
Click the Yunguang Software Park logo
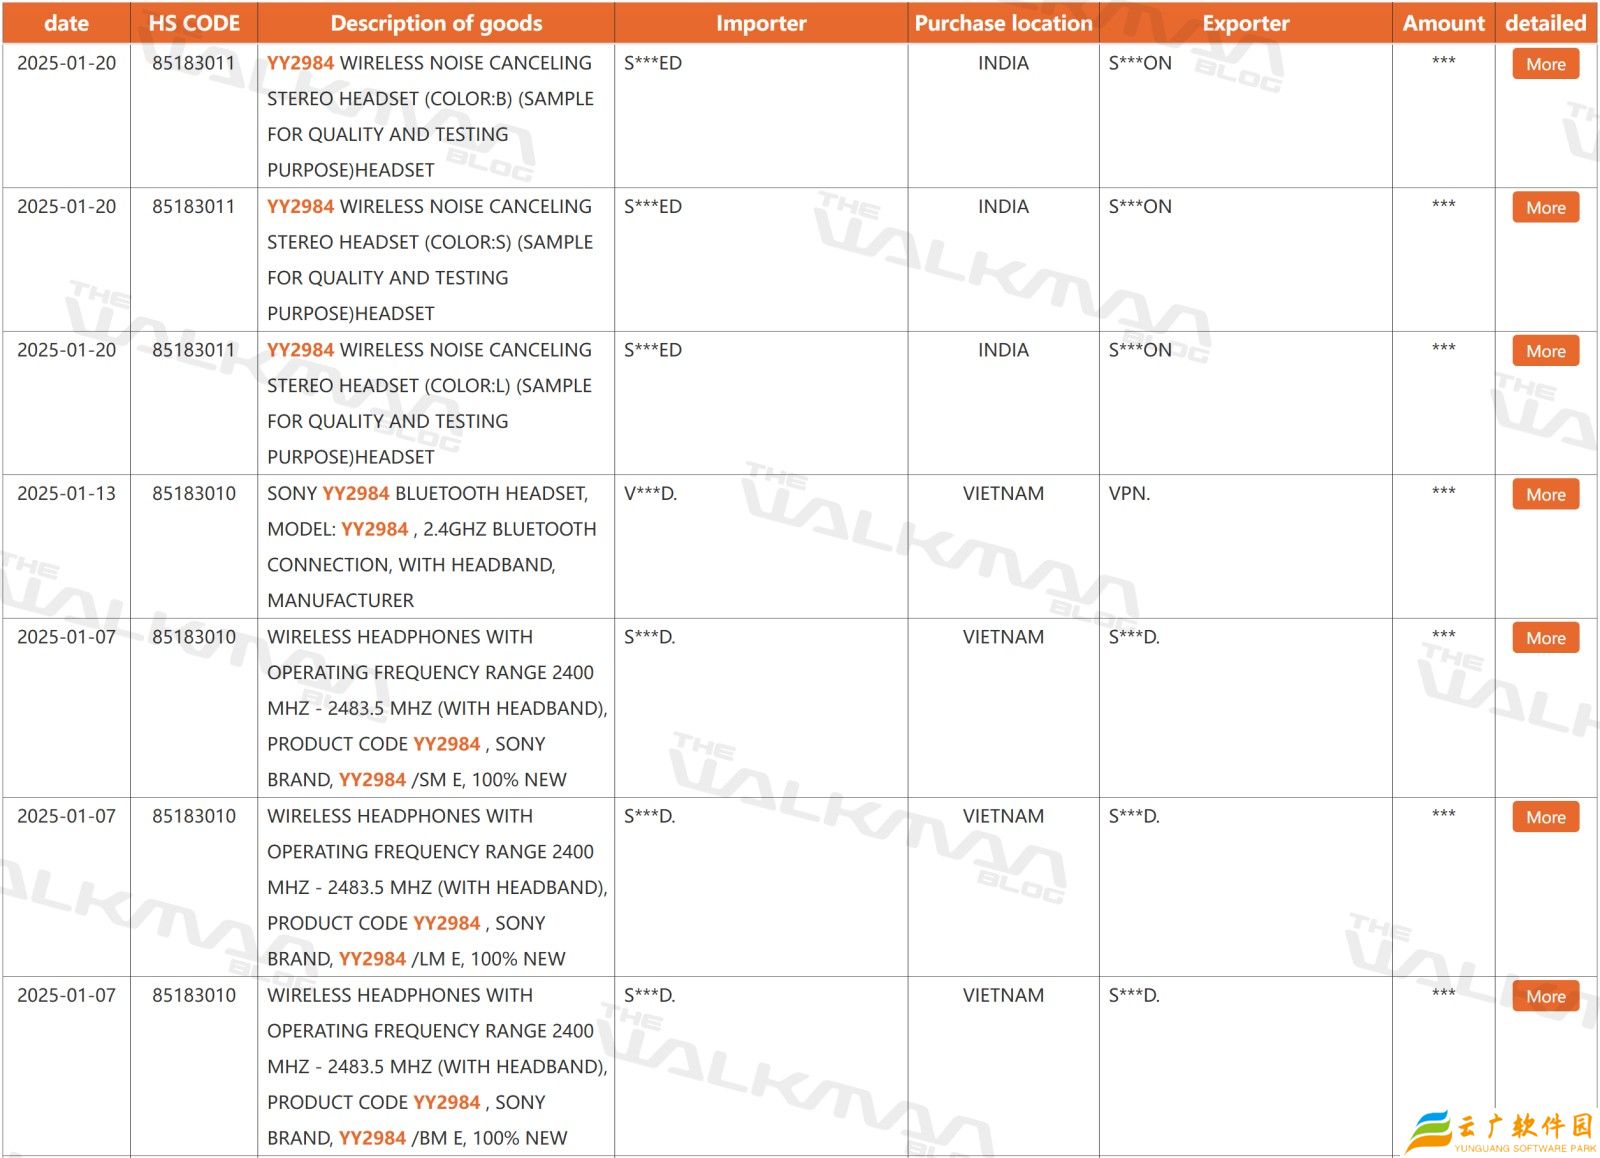pyautogui.click(x=1500, y=1131)
